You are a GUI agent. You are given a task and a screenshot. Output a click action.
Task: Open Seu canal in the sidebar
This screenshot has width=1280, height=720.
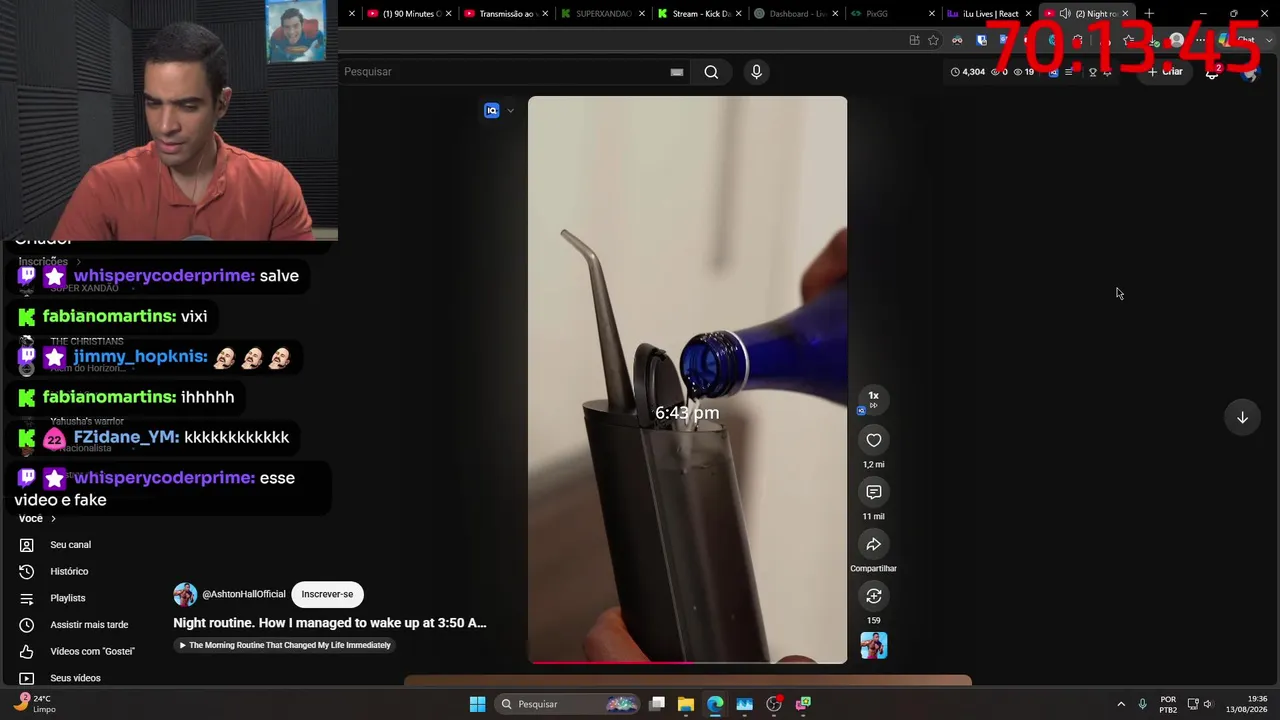coord(70,545)
